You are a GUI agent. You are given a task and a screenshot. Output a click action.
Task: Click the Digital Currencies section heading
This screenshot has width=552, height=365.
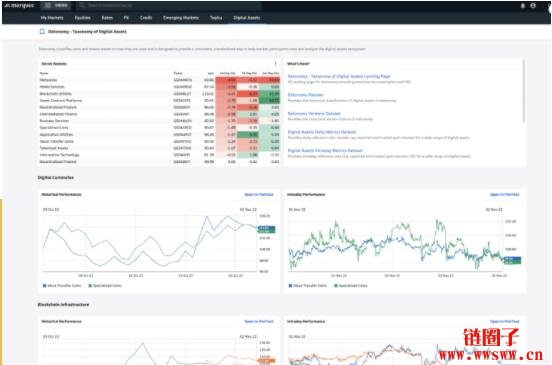click(x=56, y=177)
